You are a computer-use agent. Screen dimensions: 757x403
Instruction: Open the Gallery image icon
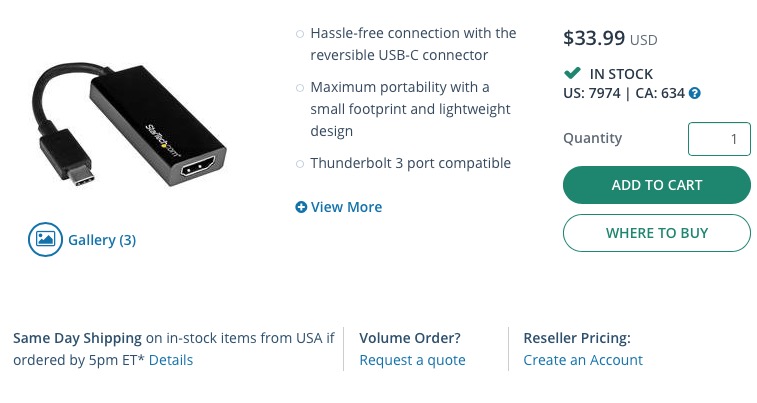coord(45,239)
